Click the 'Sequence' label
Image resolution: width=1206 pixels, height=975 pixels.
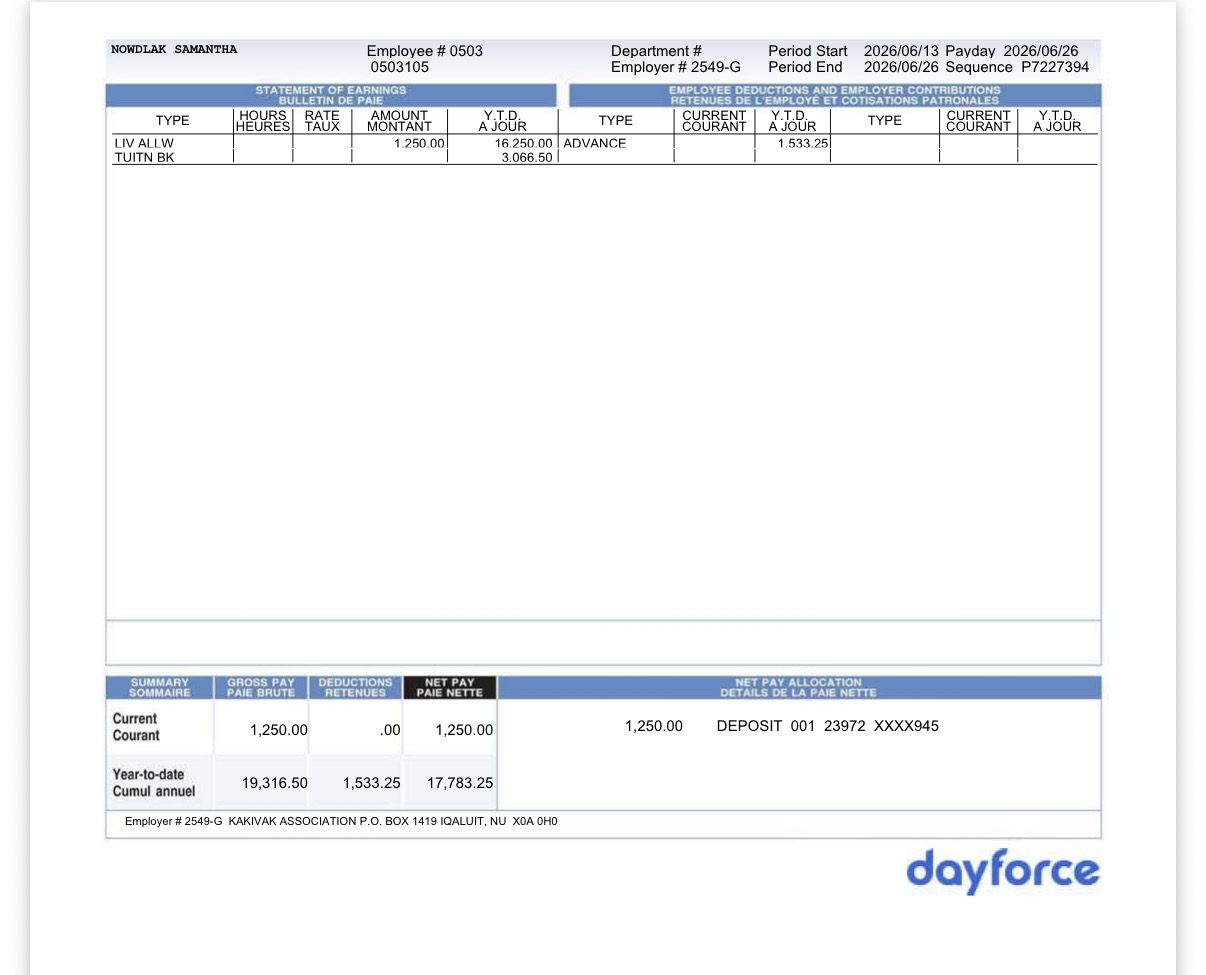coord(979,68)
